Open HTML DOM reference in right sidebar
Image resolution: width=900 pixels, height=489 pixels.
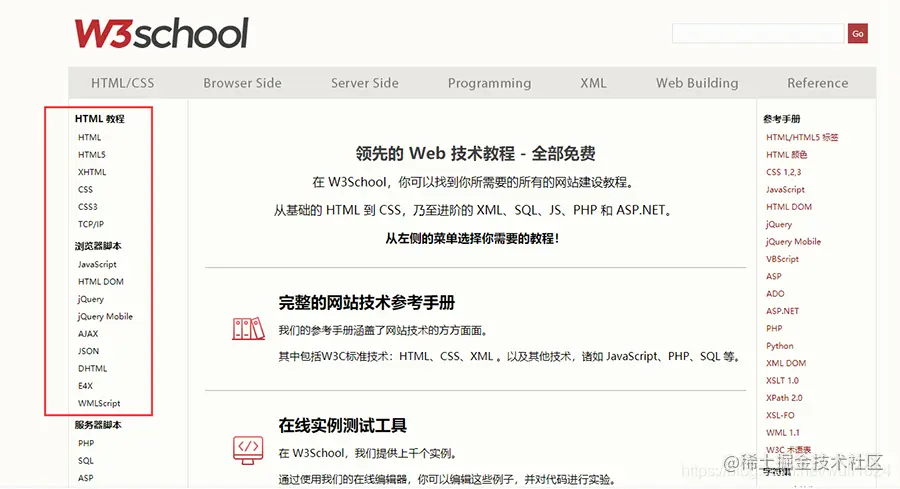pyautogui.click(x=789, y=207)
